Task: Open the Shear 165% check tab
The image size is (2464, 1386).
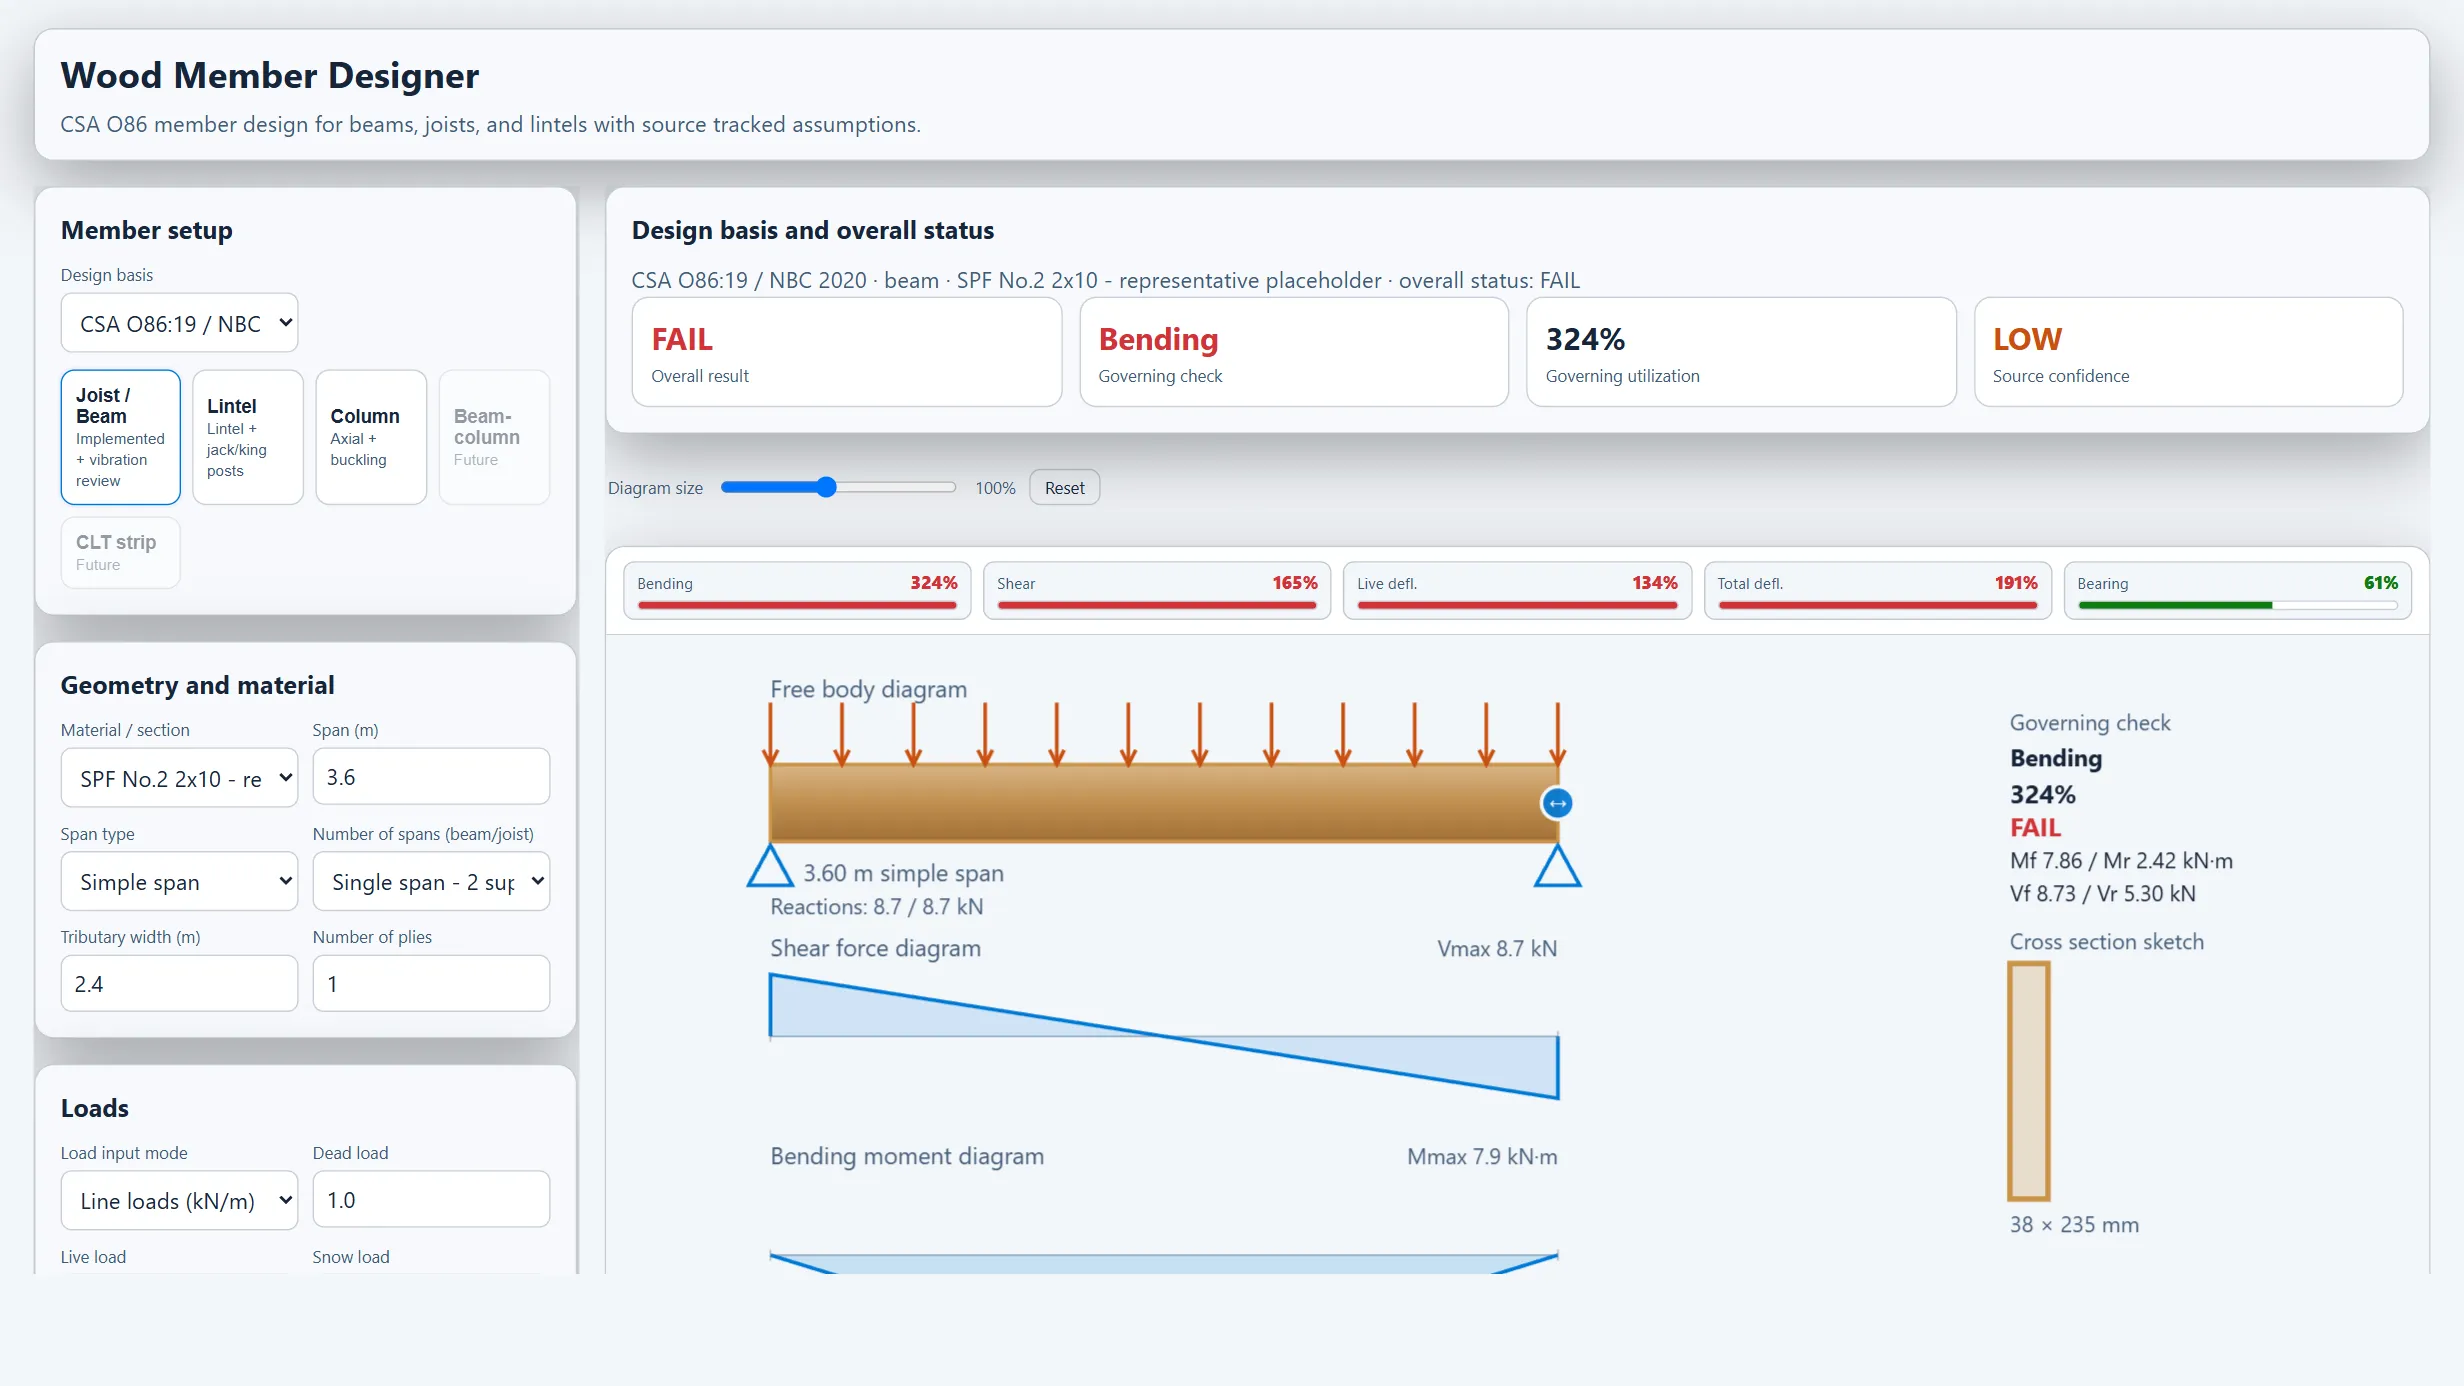Action: 1157,591
